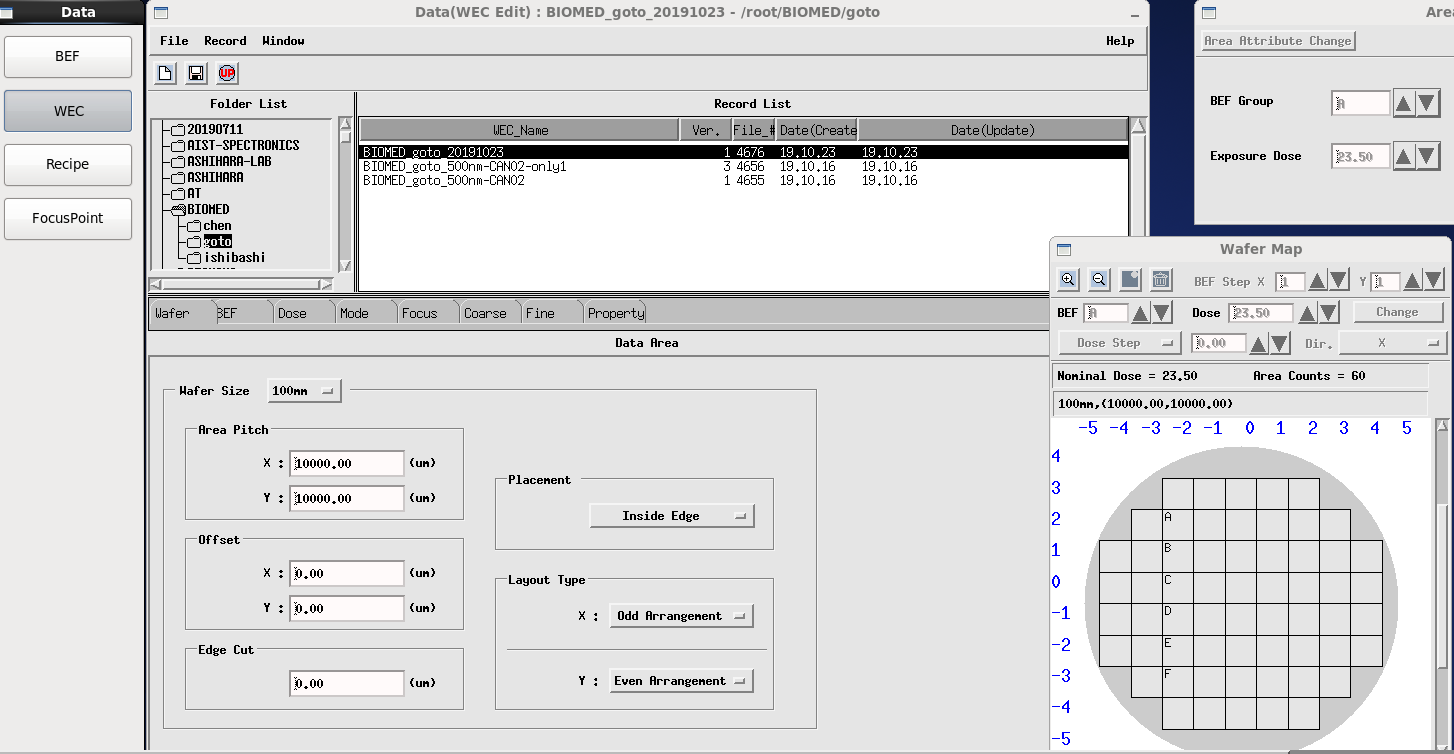Decrease BEF Step X value
Screen dimensions: 1454x754
coord(1338,281)
